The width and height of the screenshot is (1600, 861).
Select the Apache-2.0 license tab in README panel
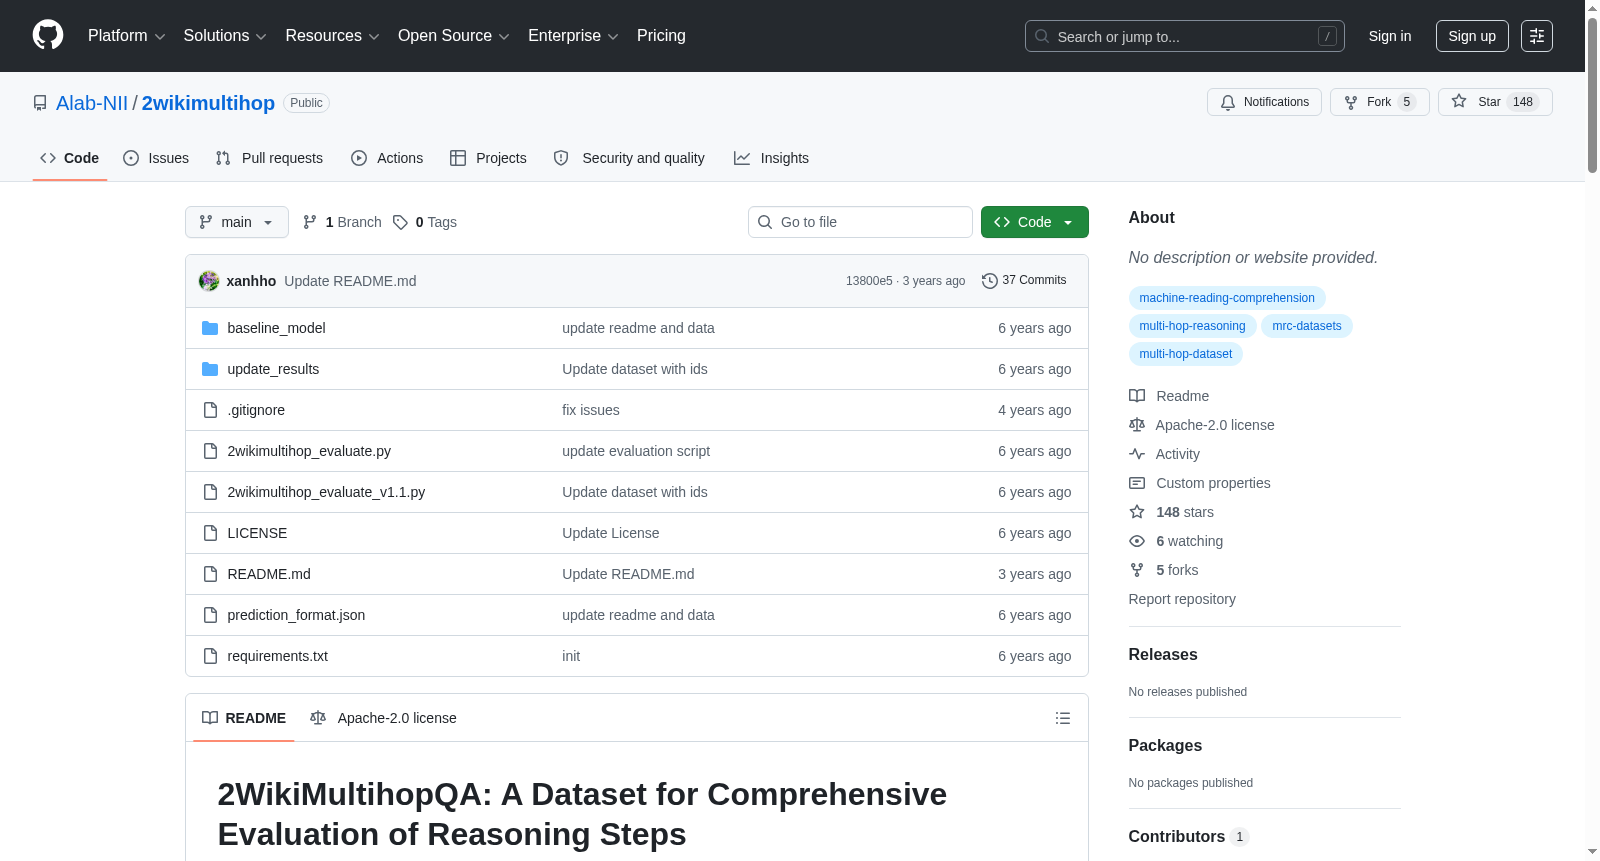383,718
